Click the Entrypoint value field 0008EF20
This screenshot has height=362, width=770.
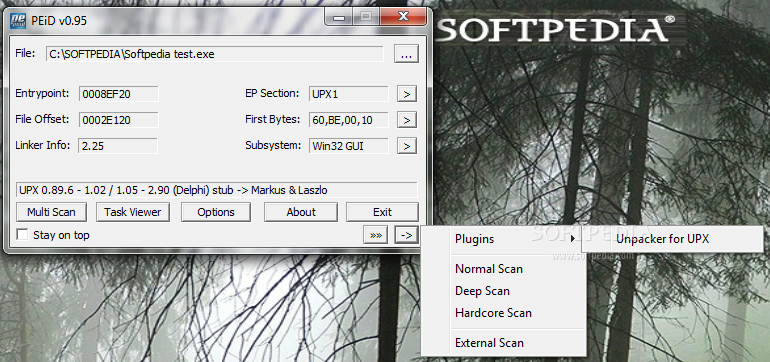tap(118, 94)
